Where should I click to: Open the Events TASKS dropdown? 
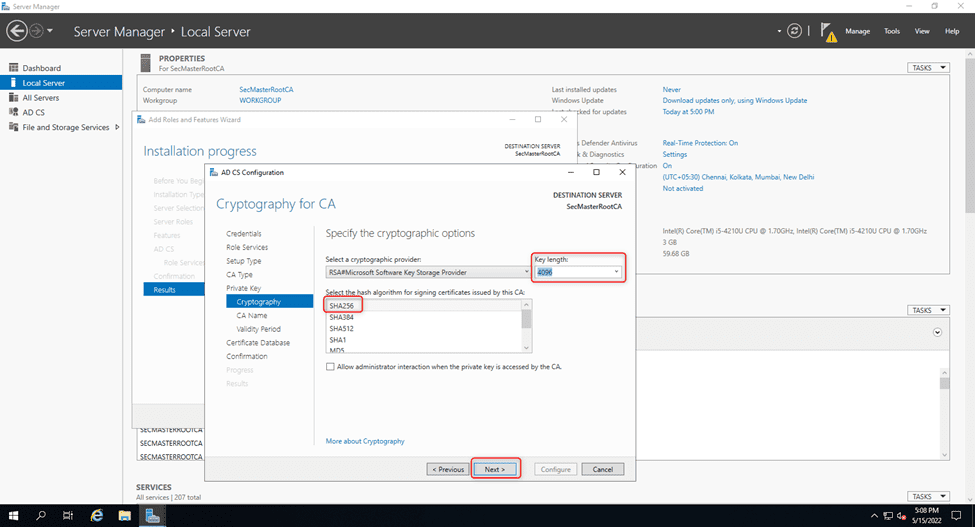(x=928, y=310)
